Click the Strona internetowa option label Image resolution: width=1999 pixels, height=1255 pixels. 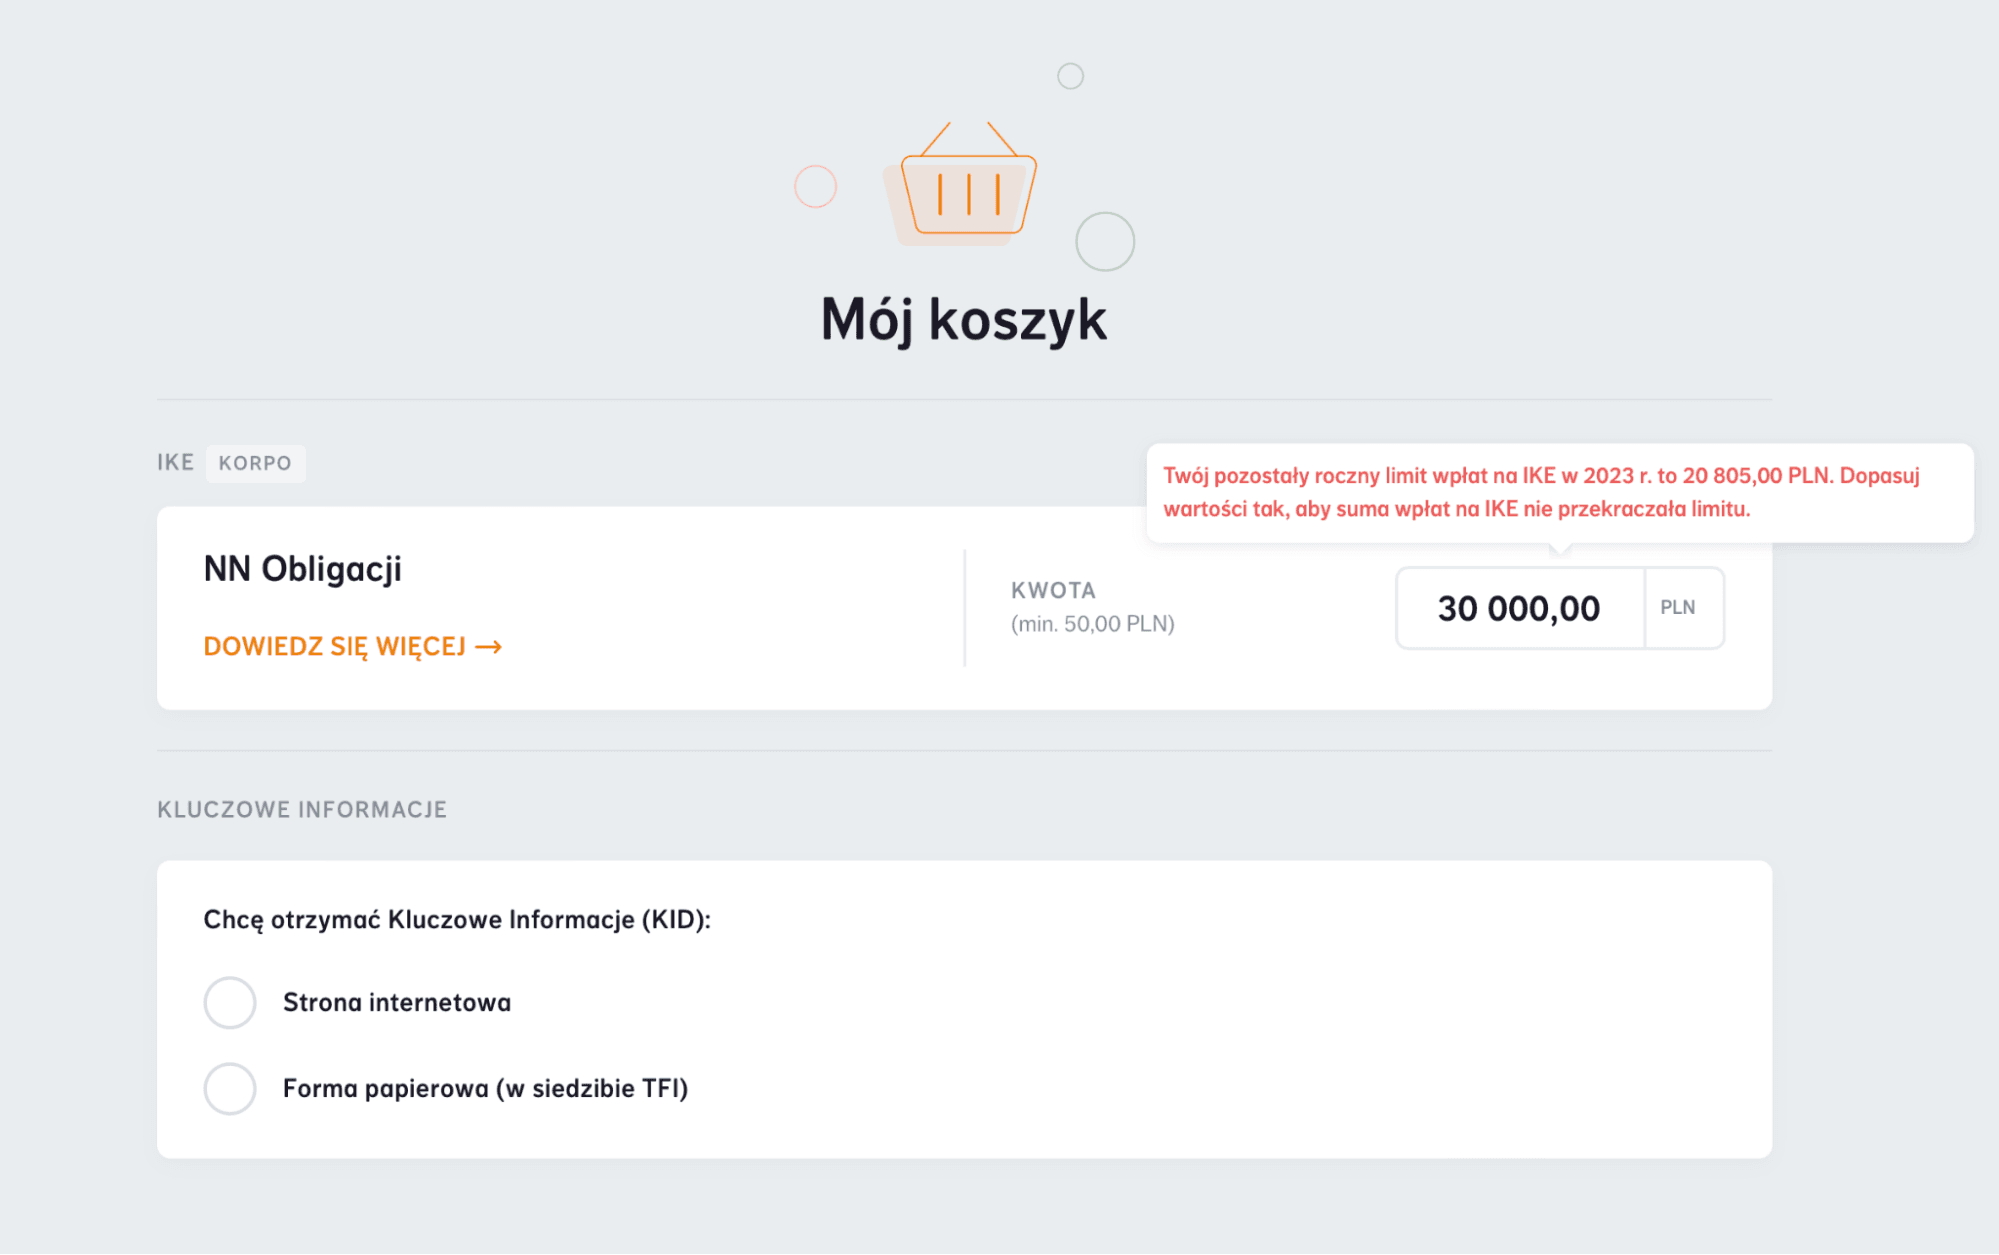[397, 1002]
